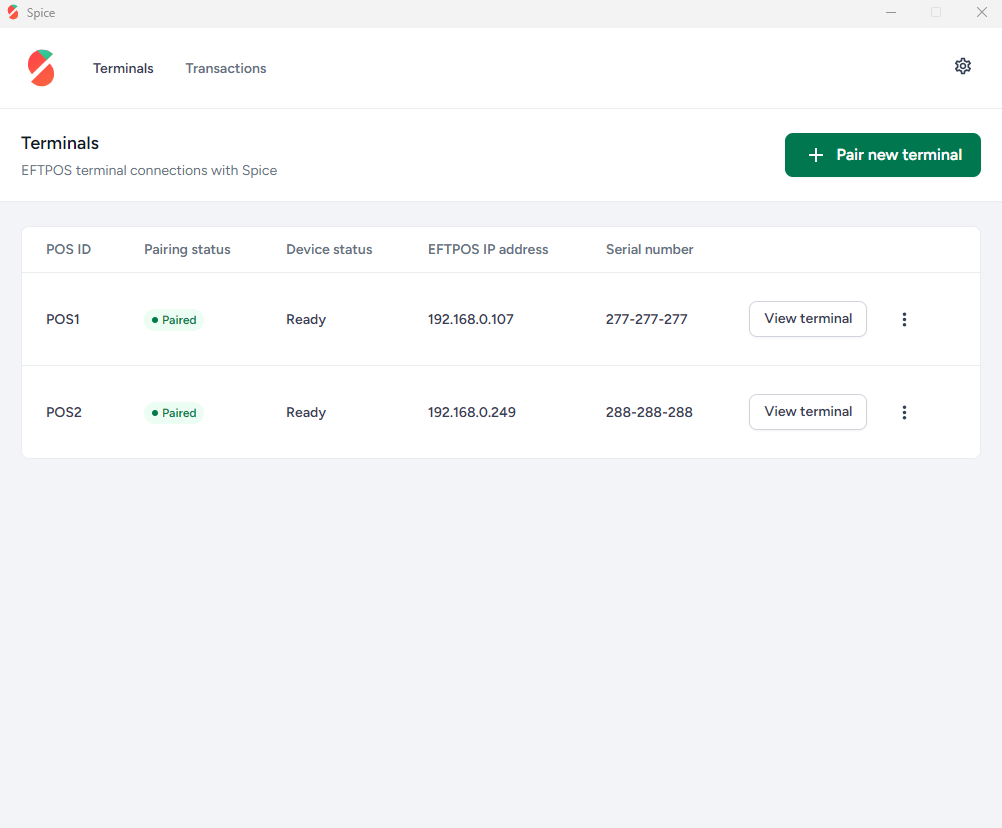Click serial number 288-288-288

649,412
